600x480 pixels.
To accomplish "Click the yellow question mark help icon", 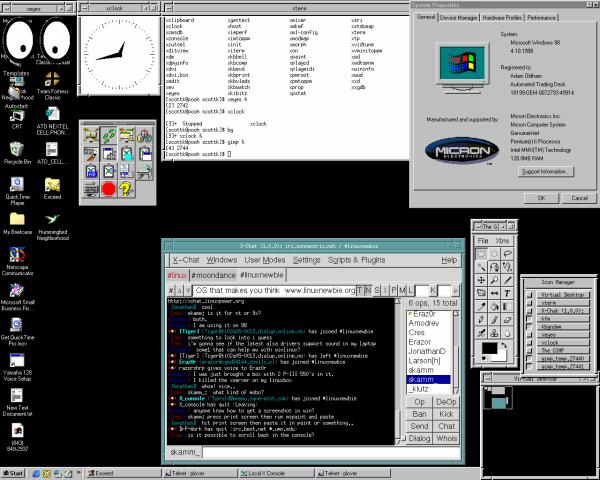I will 126,189.
